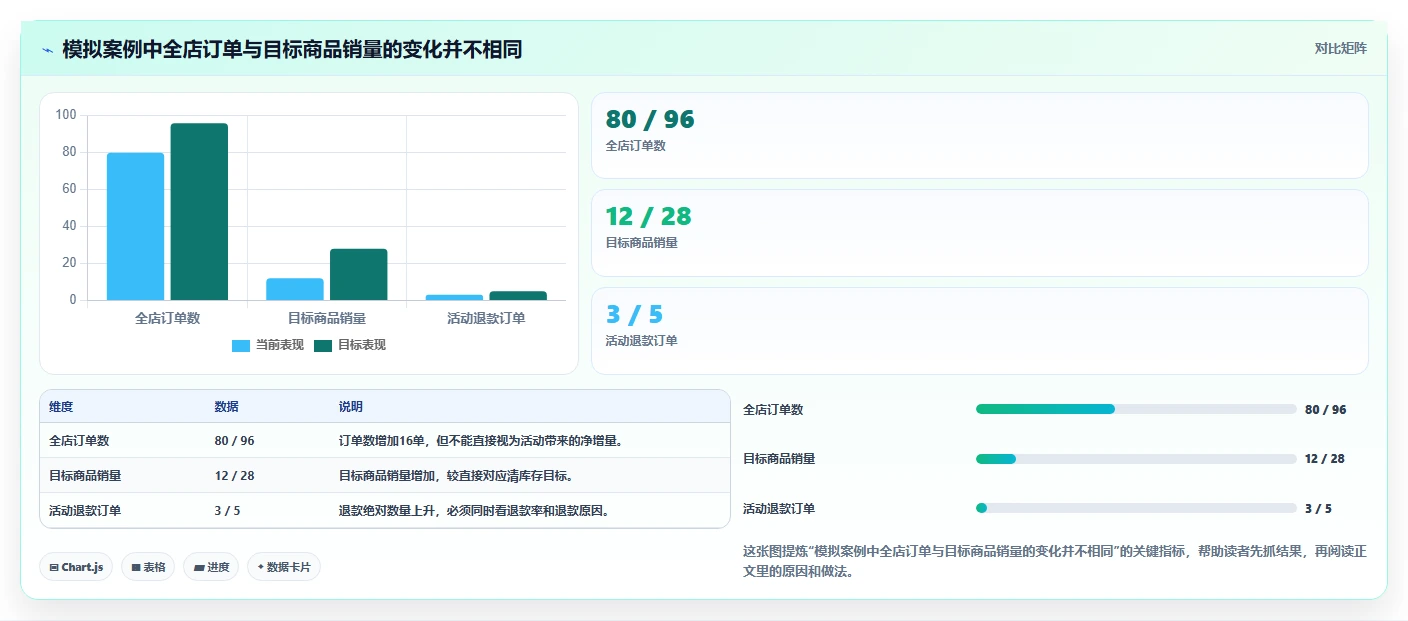Select the 进度 tag chip

(211, 567)
